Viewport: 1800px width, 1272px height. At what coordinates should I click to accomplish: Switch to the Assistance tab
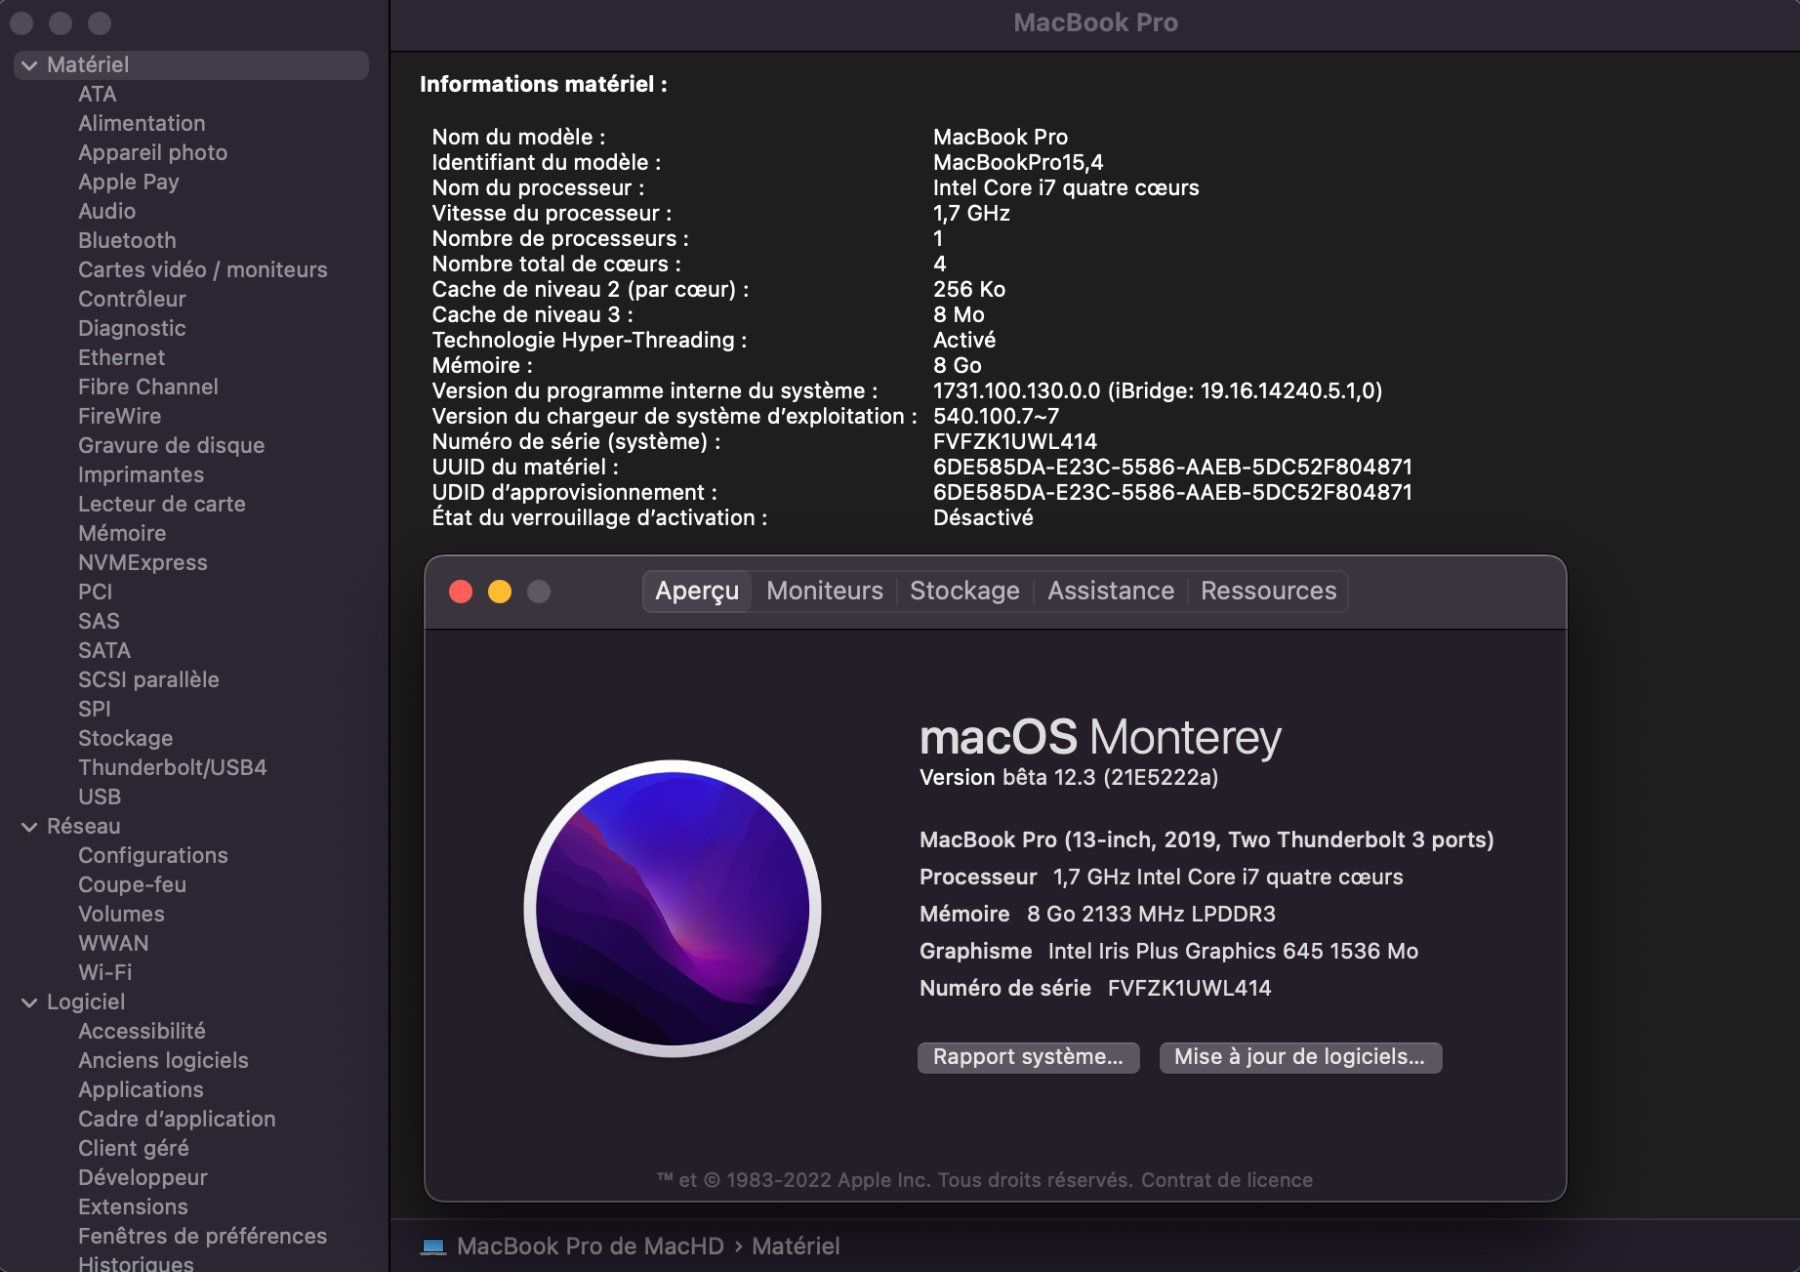click(x=1111, y=591)
